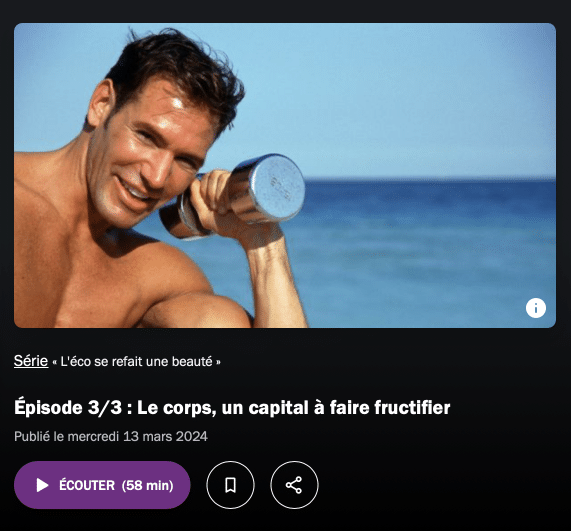571x531 pixels.
Task: Share the episode via the share icon
Action: pos(294,485)
